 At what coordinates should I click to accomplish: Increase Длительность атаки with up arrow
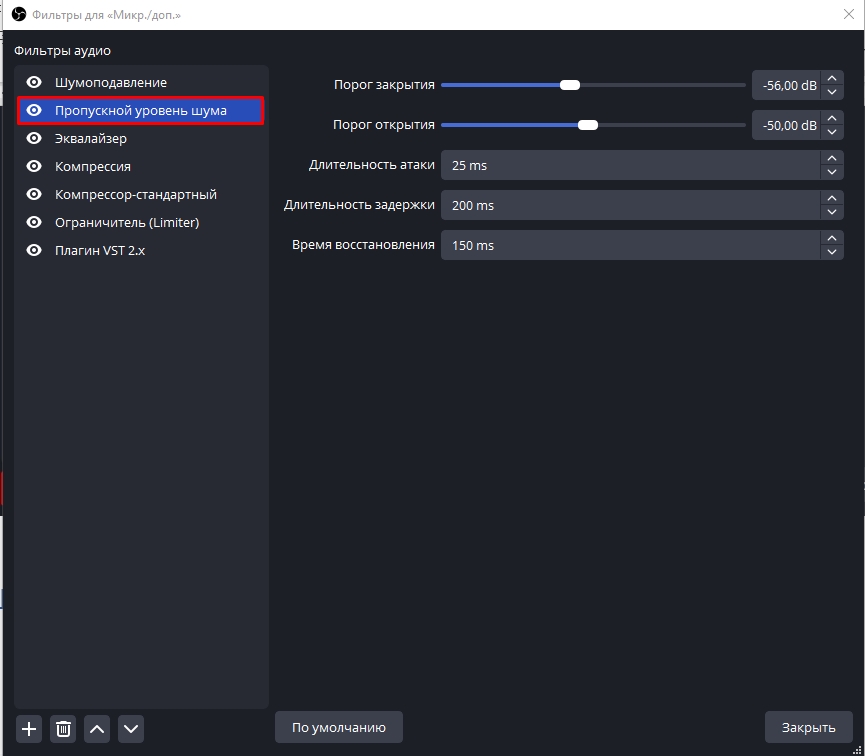[832, 158]
